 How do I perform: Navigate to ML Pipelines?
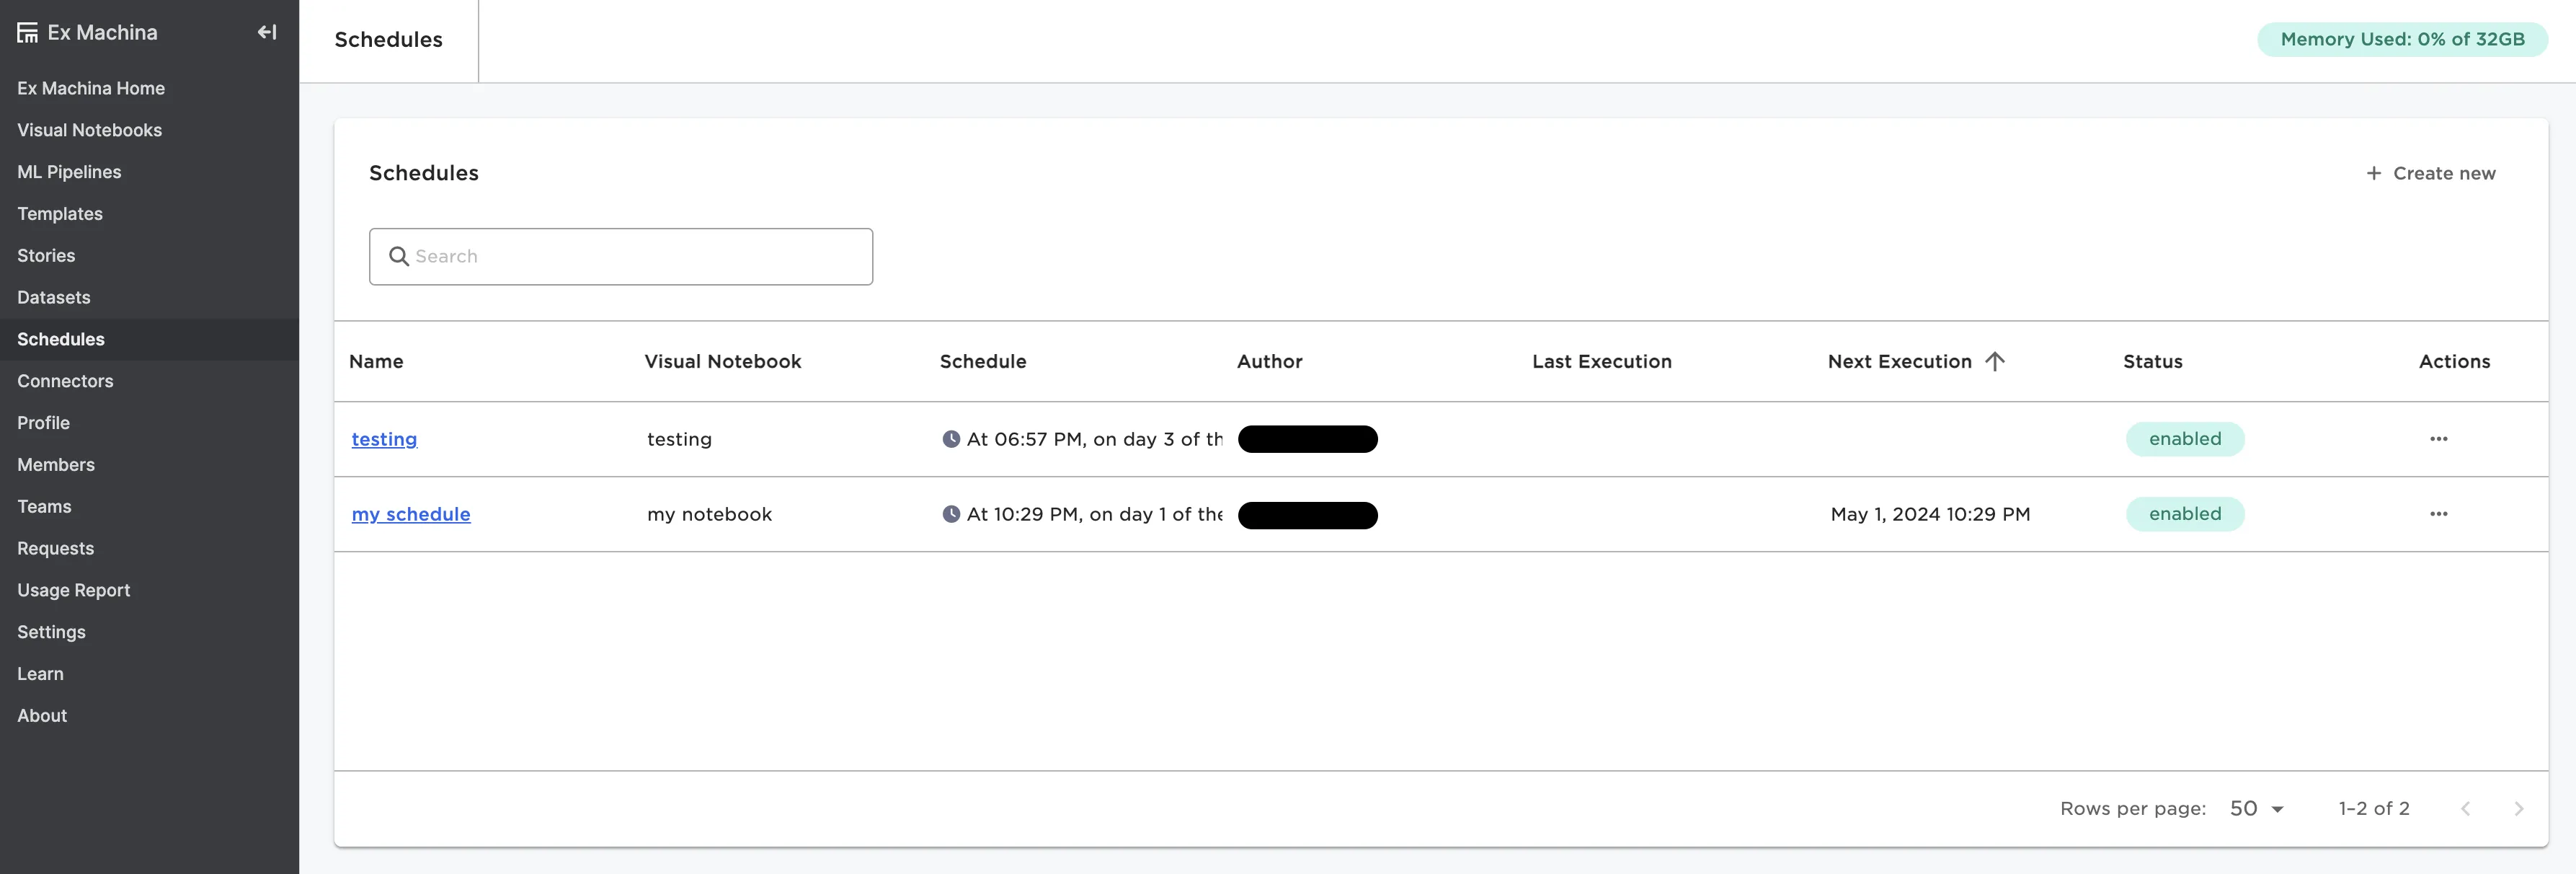[x=69, y=172]
